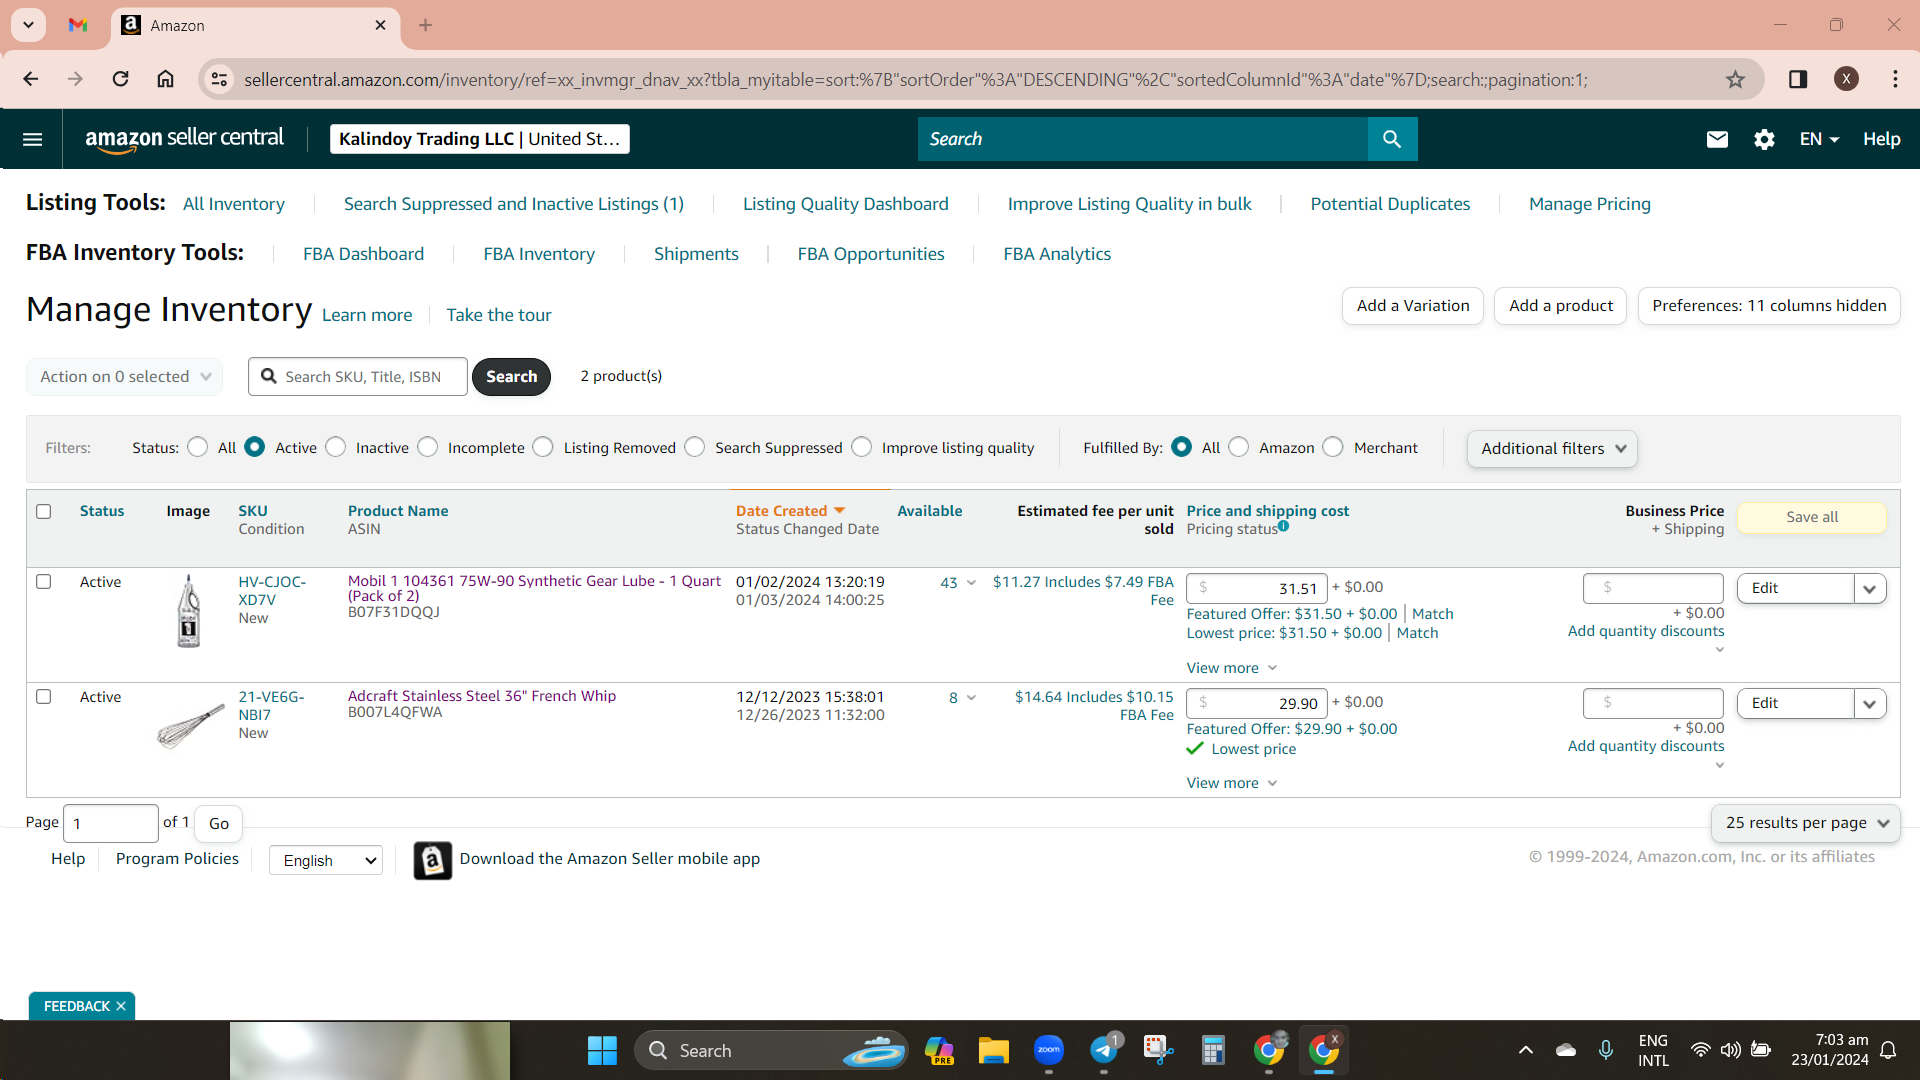Open the Mobil 1 Synthetic Gear Lube product link
This screenshot has width=1920, height=1080.
534,588
